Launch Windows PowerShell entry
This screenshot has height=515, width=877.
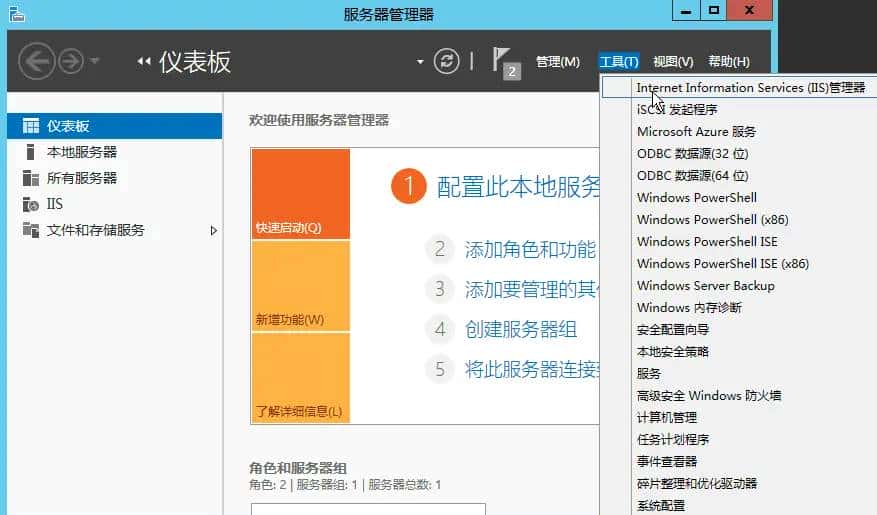tap(697, 197)
